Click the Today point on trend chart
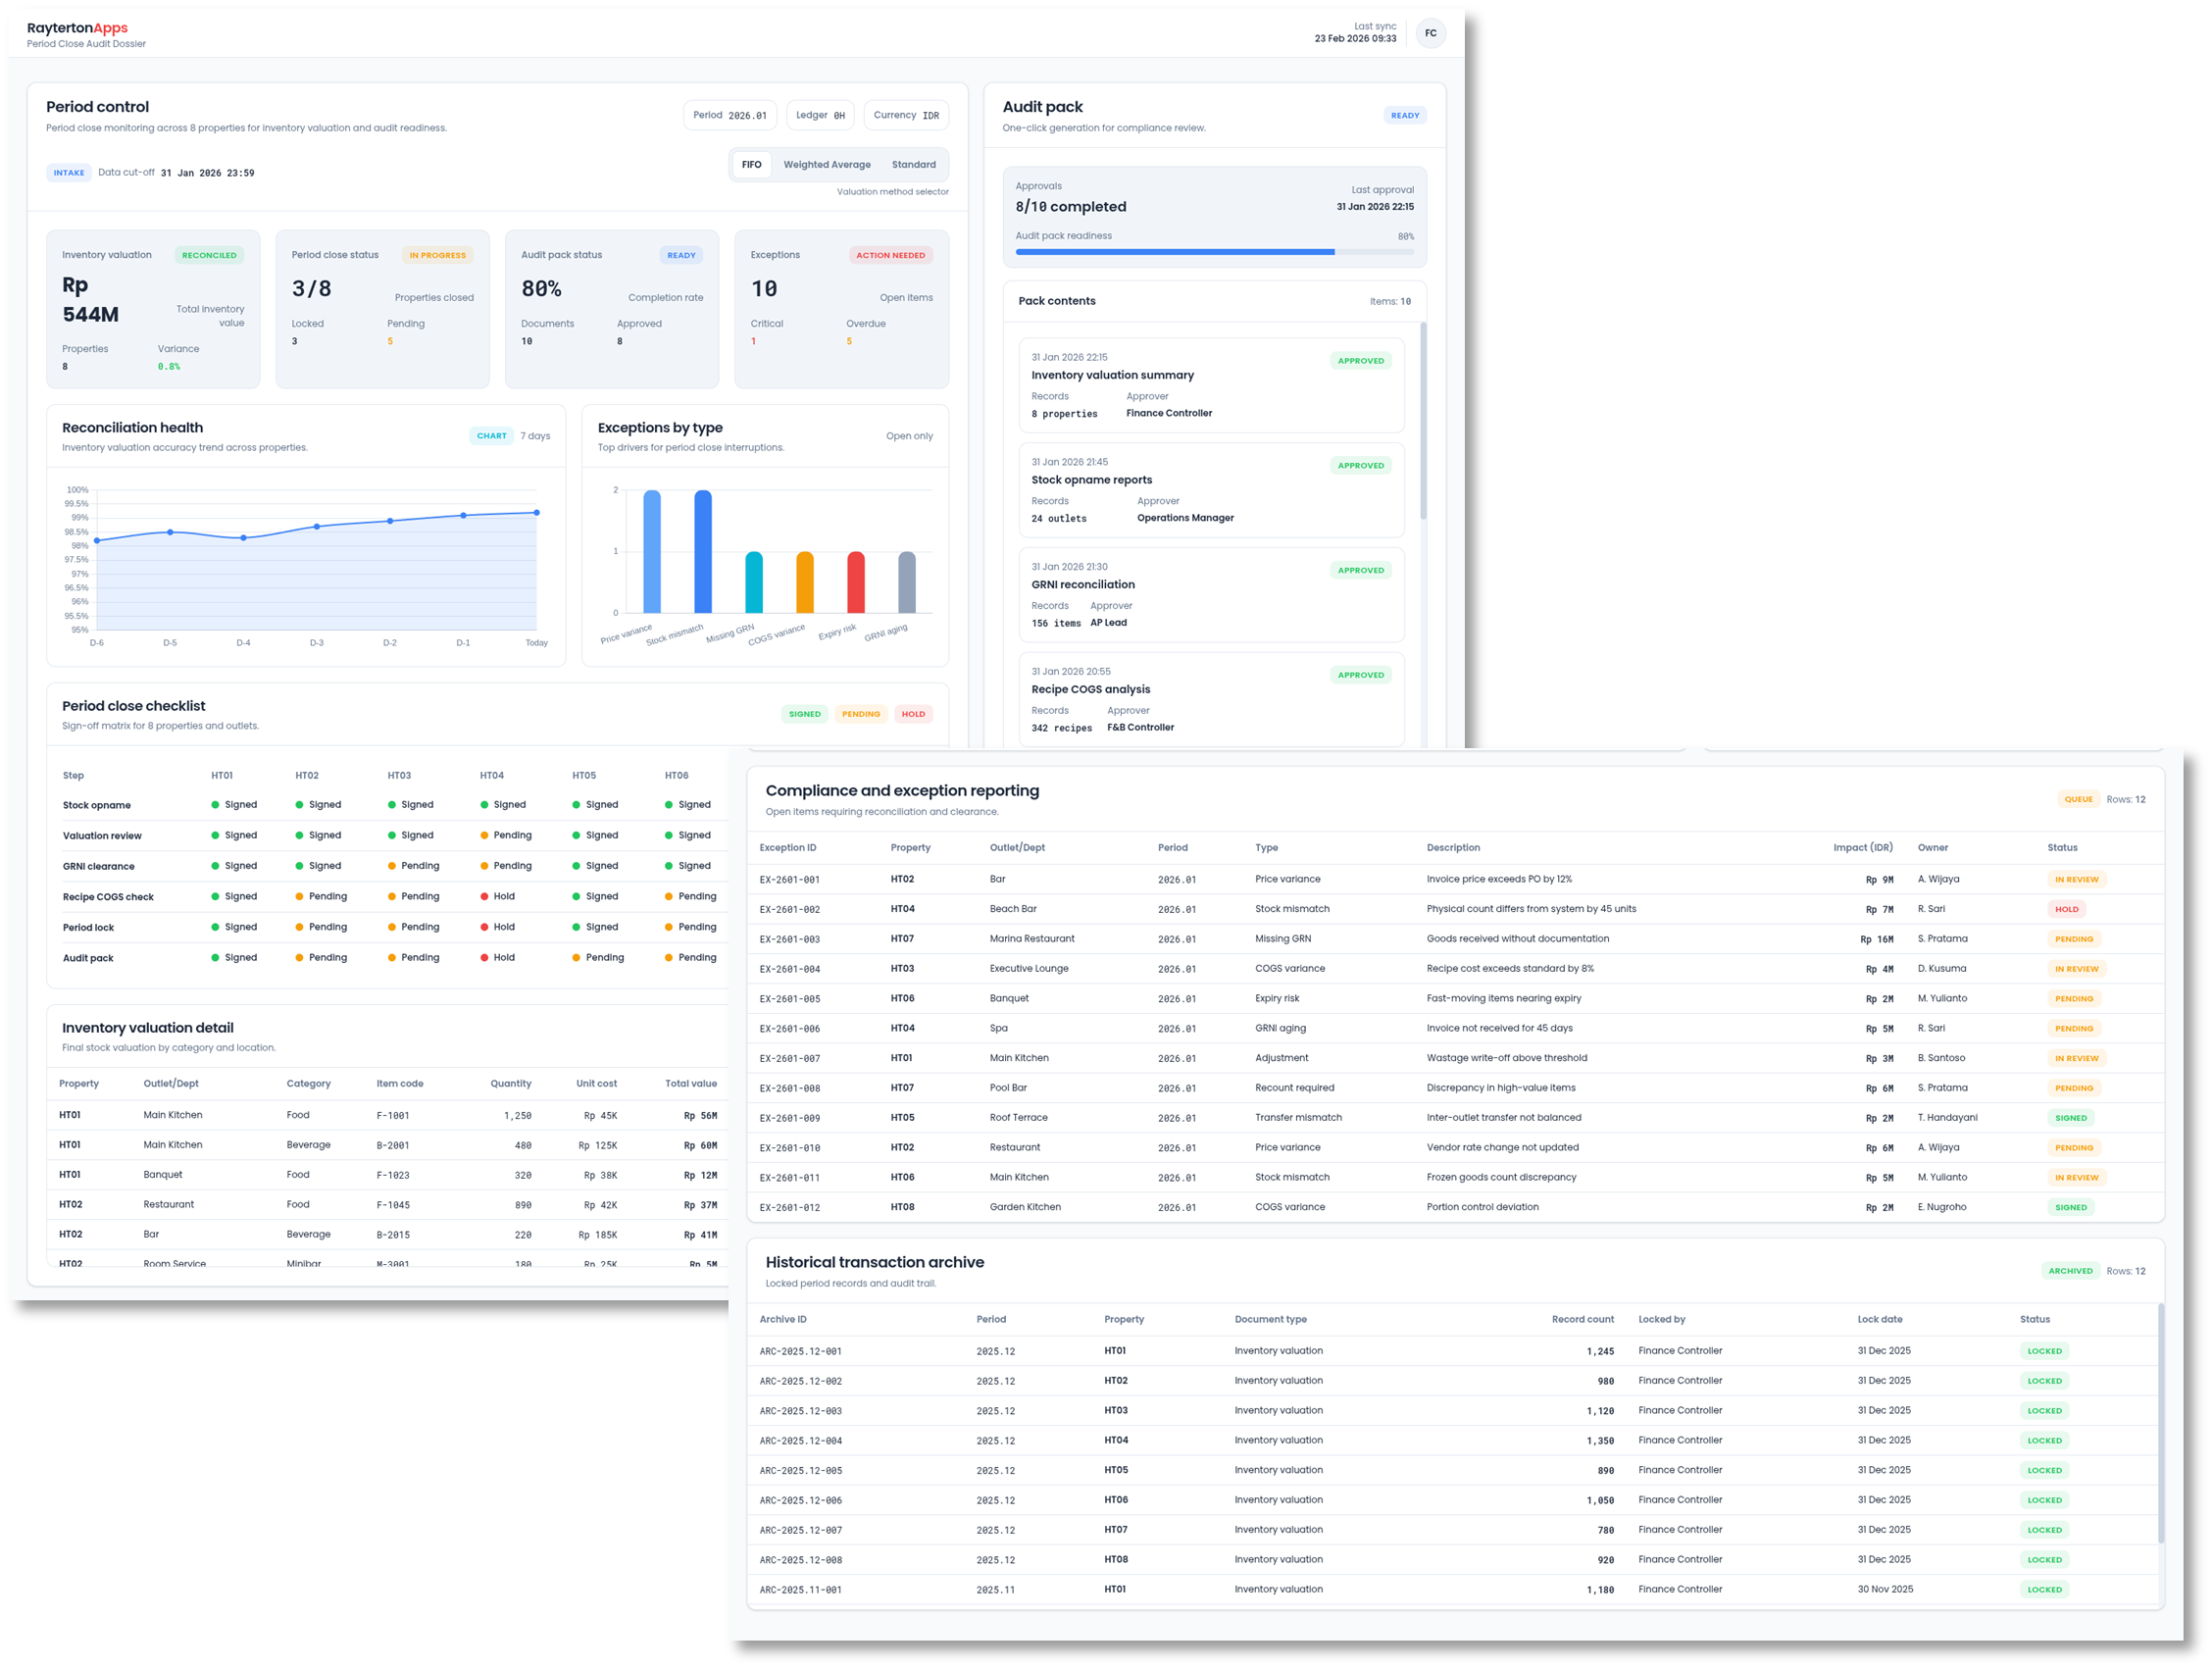This screenshot has height=1669, width=2212. [537, 513]
